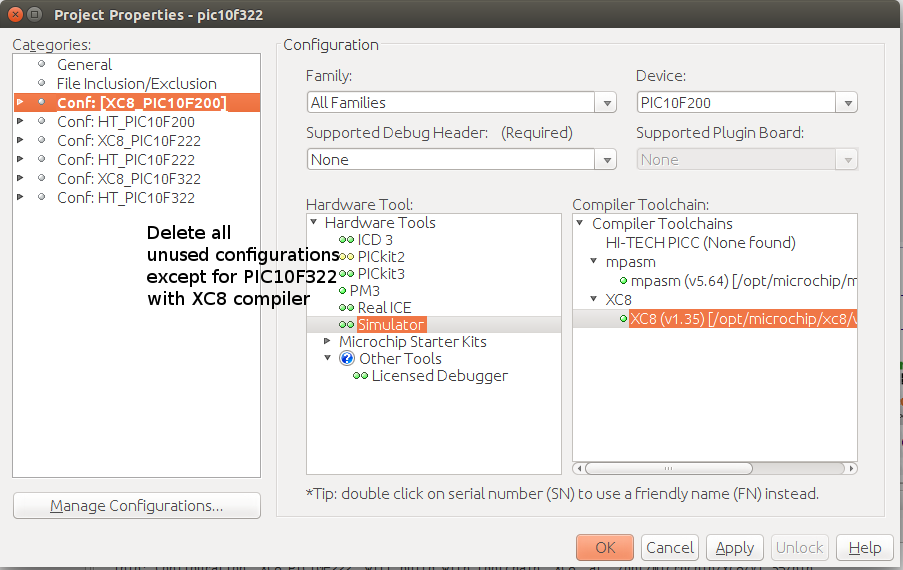Expand Microchip Starter Kits node
This screenshot has width=903, height=570.
coord(328,342)
